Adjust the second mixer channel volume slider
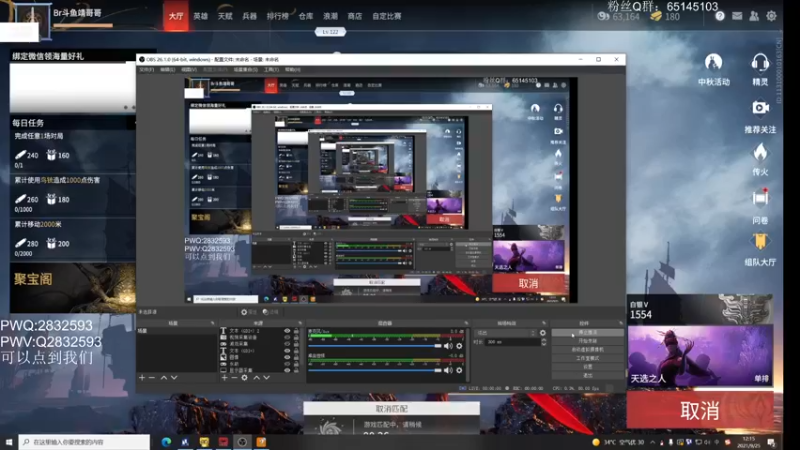Screen dimensions: 800x450 [x=375, y=370]
